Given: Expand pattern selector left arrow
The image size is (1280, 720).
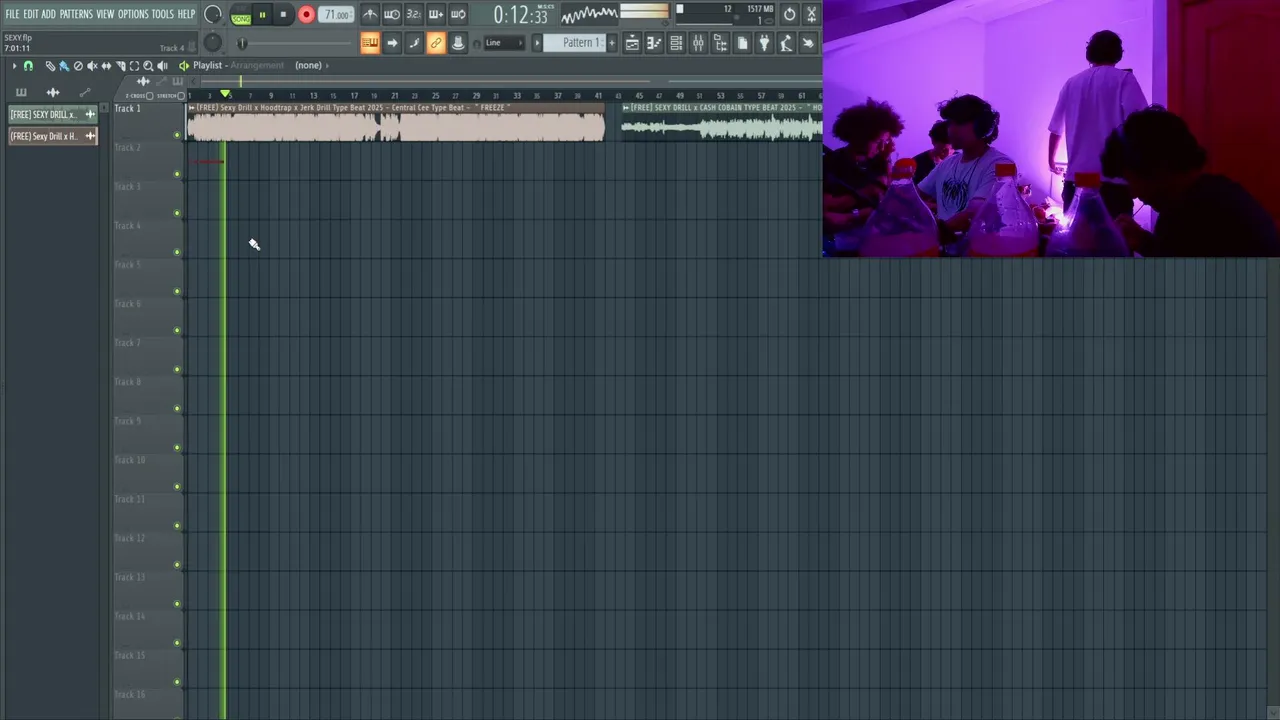Looking at the screenshot, I should (537, 43).
